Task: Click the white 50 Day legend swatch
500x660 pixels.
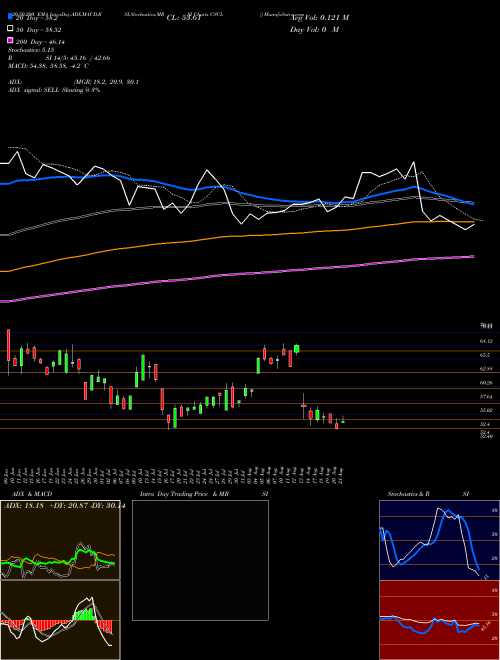Action: (x=10, y=28)
